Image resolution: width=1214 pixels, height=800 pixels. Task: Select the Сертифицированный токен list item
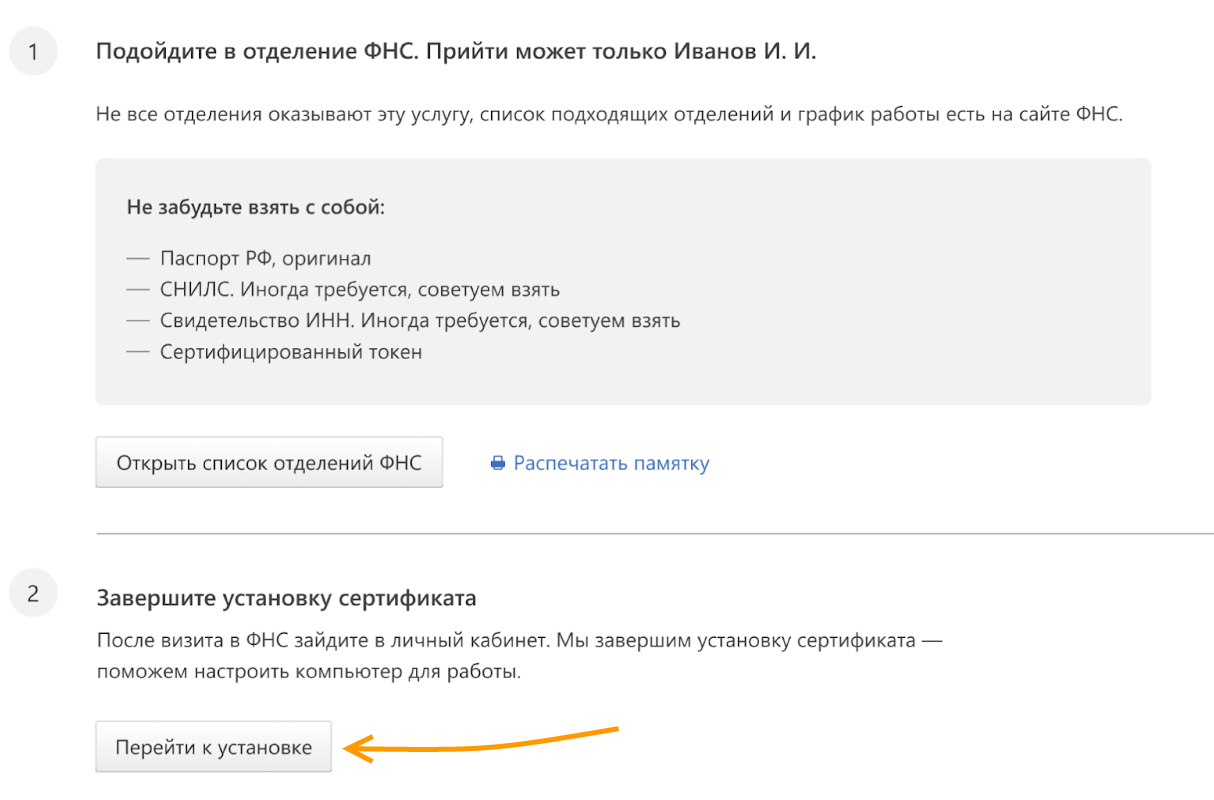coord(290,352)
